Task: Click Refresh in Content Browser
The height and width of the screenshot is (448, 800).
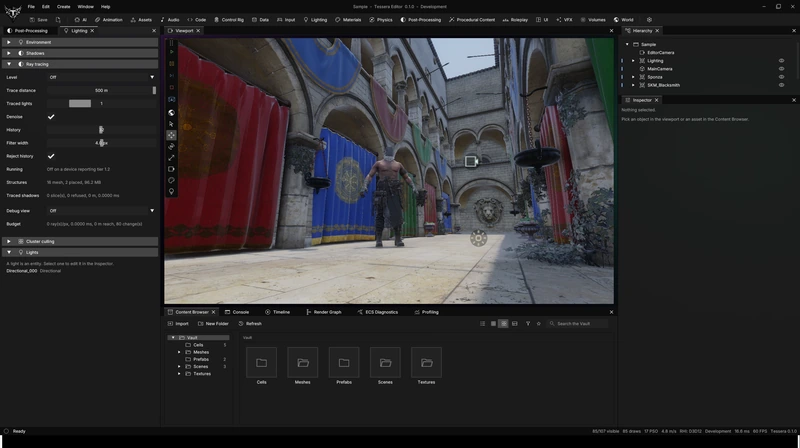Action: pos(250,323)
